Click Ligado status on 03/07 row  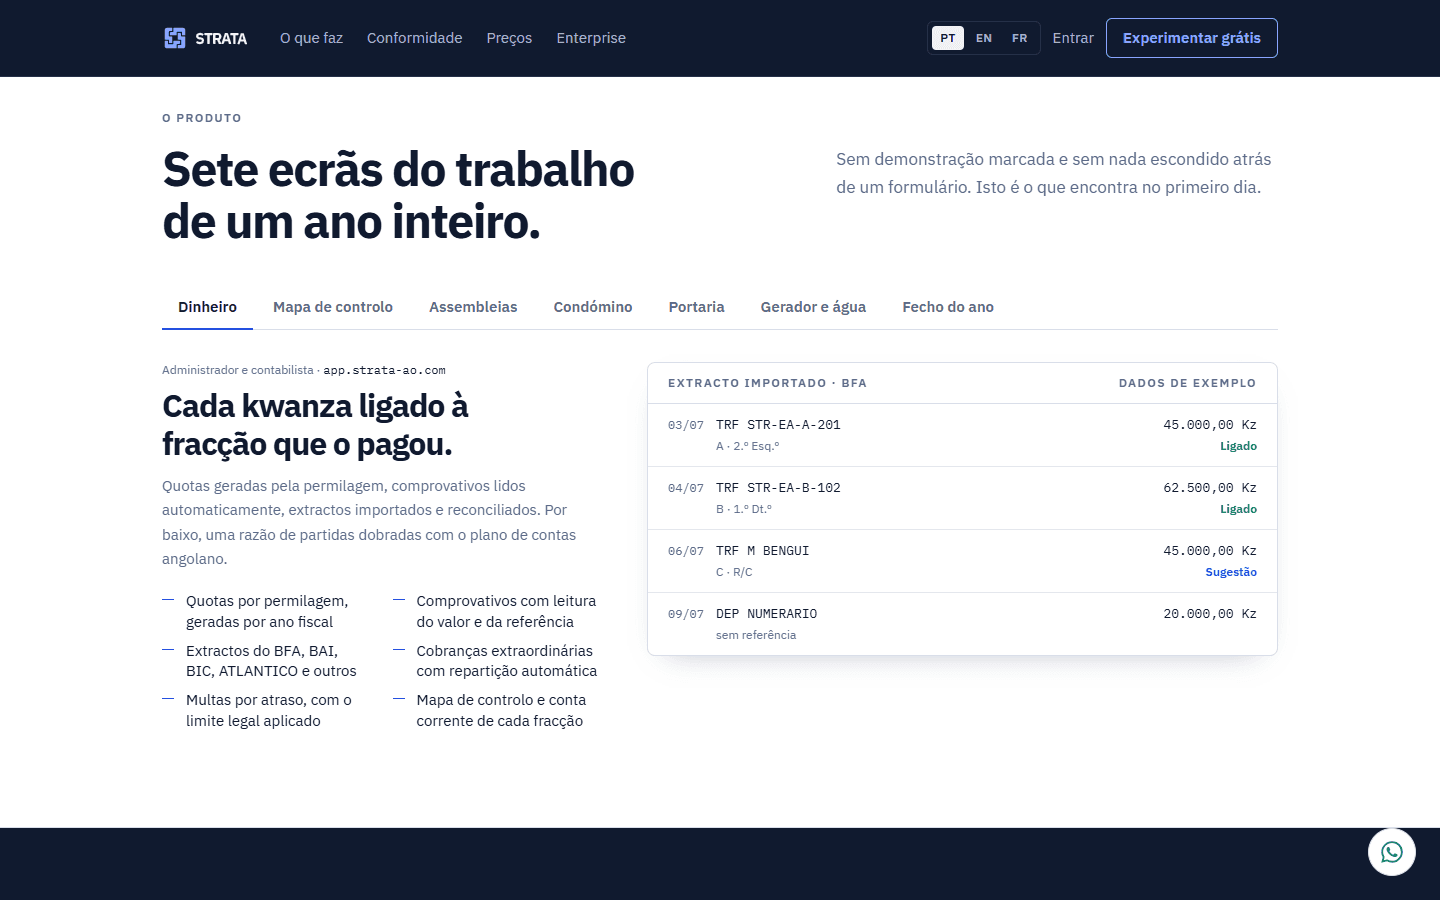point(1238,446)
